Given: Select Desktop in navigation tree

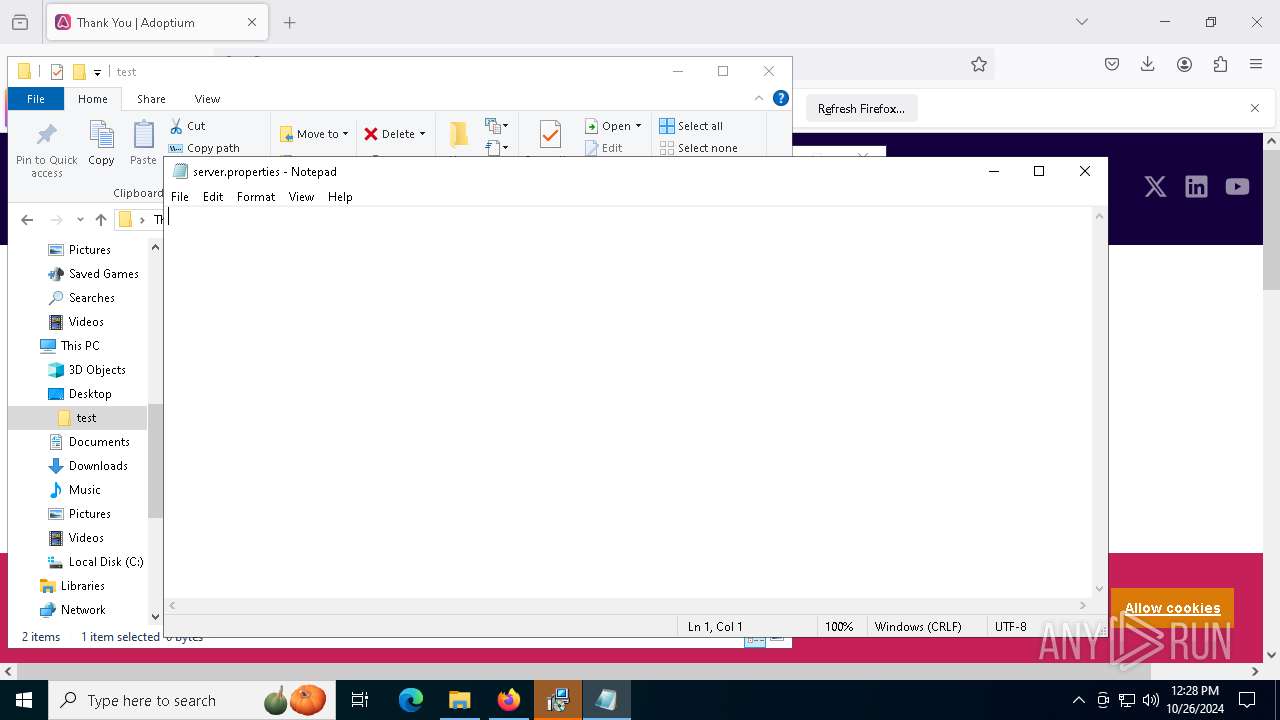Looking at the screenshot, I should pyautogui.click(x=79, y=394).
